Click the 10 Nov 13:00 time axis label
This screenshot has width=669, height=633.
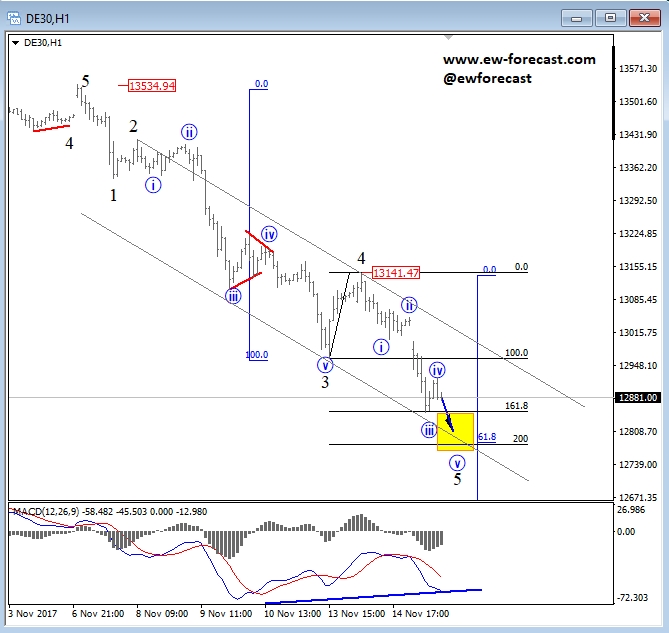[292, 614]
